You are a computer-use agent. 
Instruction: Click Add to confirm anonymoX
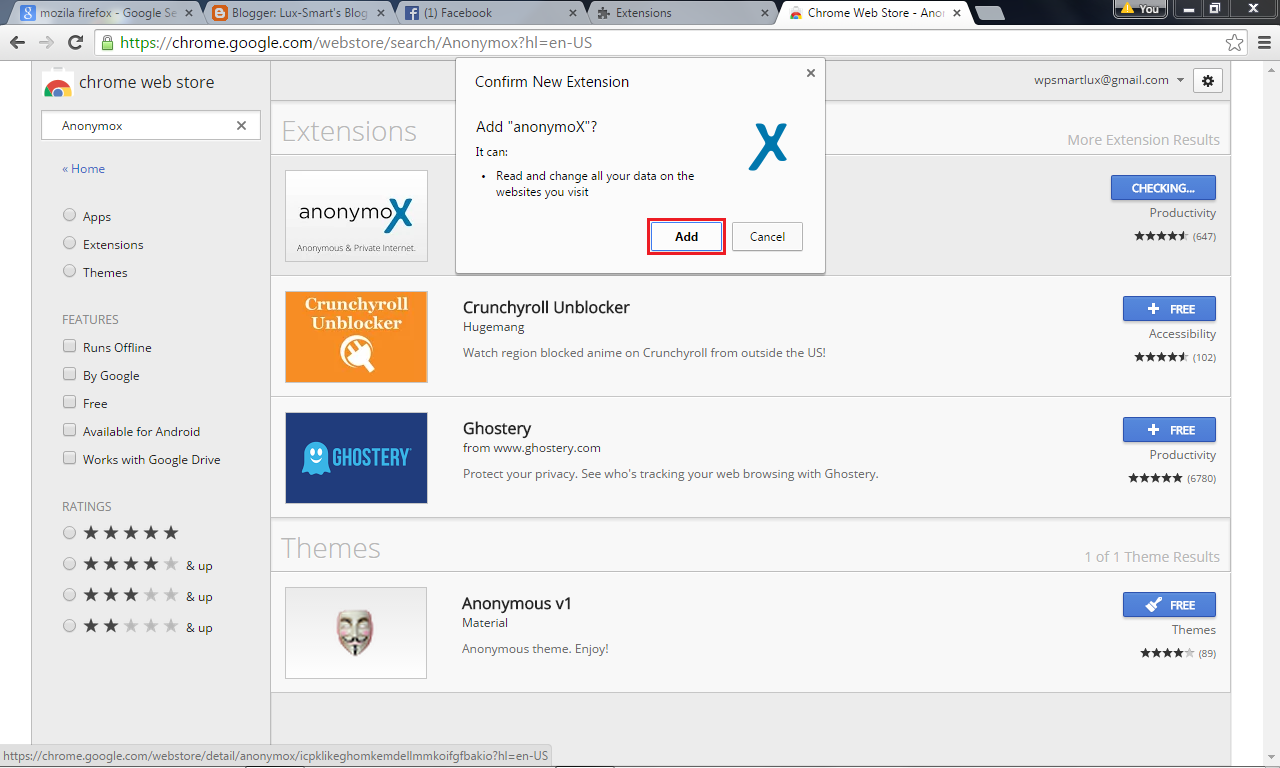tap(686, 237)
